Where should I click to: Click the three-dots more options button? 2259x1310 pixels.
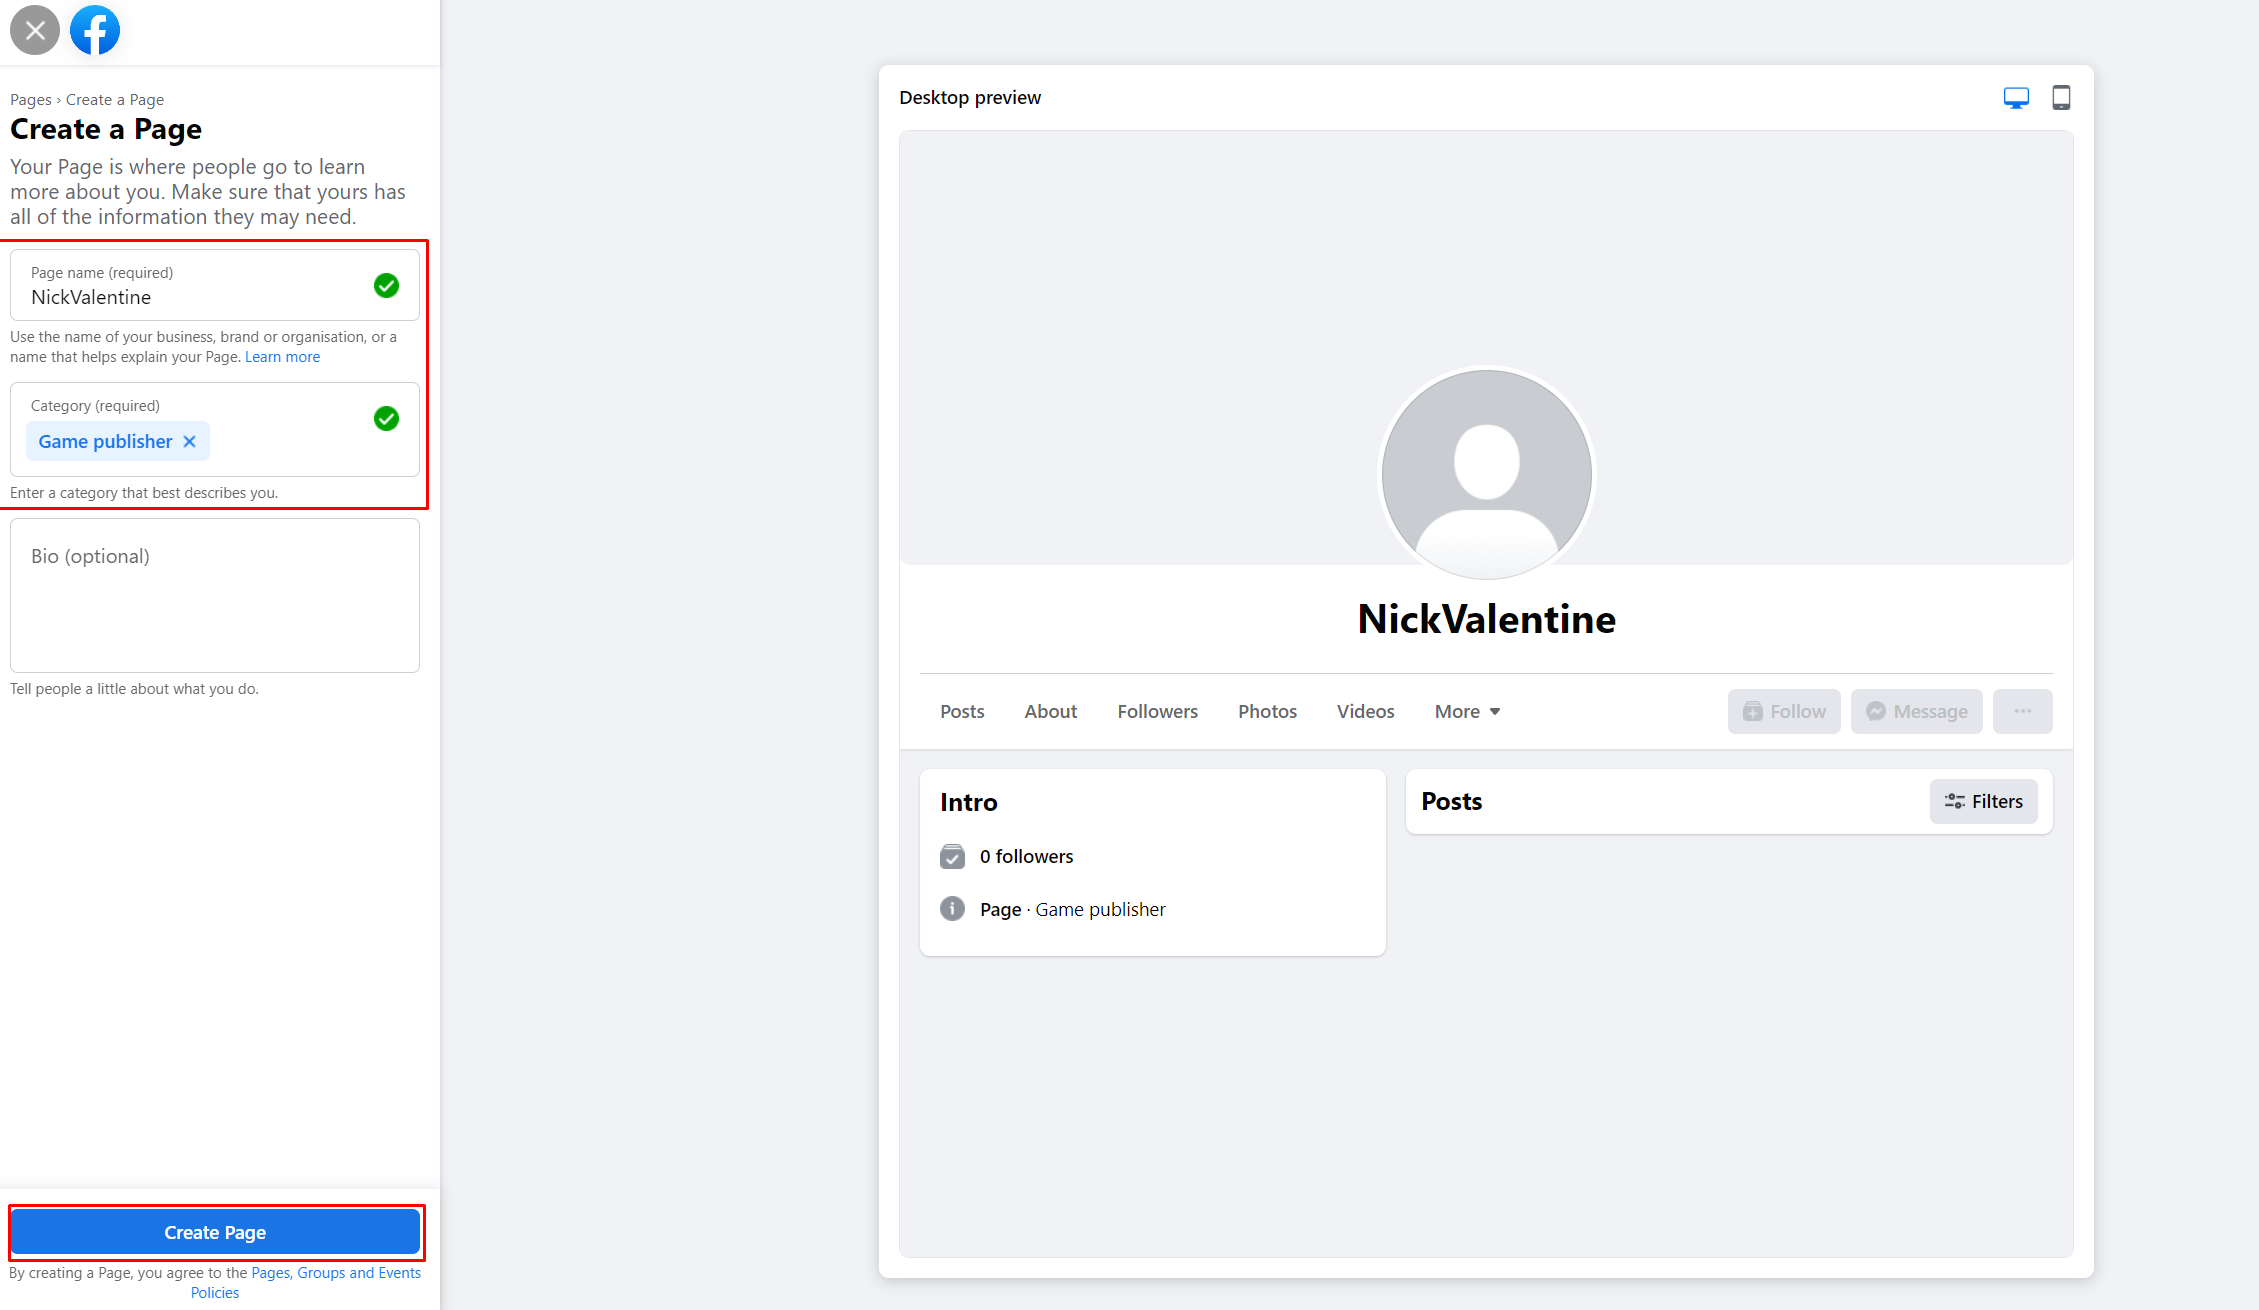pos(2022,711)
